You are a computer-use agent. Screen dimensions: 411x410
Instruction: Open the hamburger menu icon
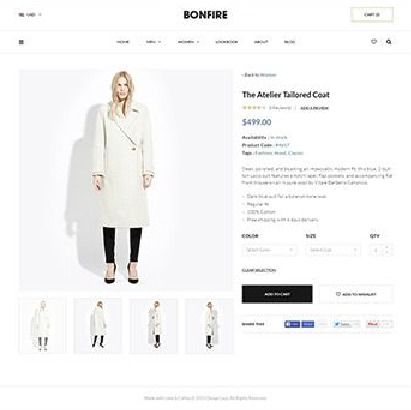21,42
